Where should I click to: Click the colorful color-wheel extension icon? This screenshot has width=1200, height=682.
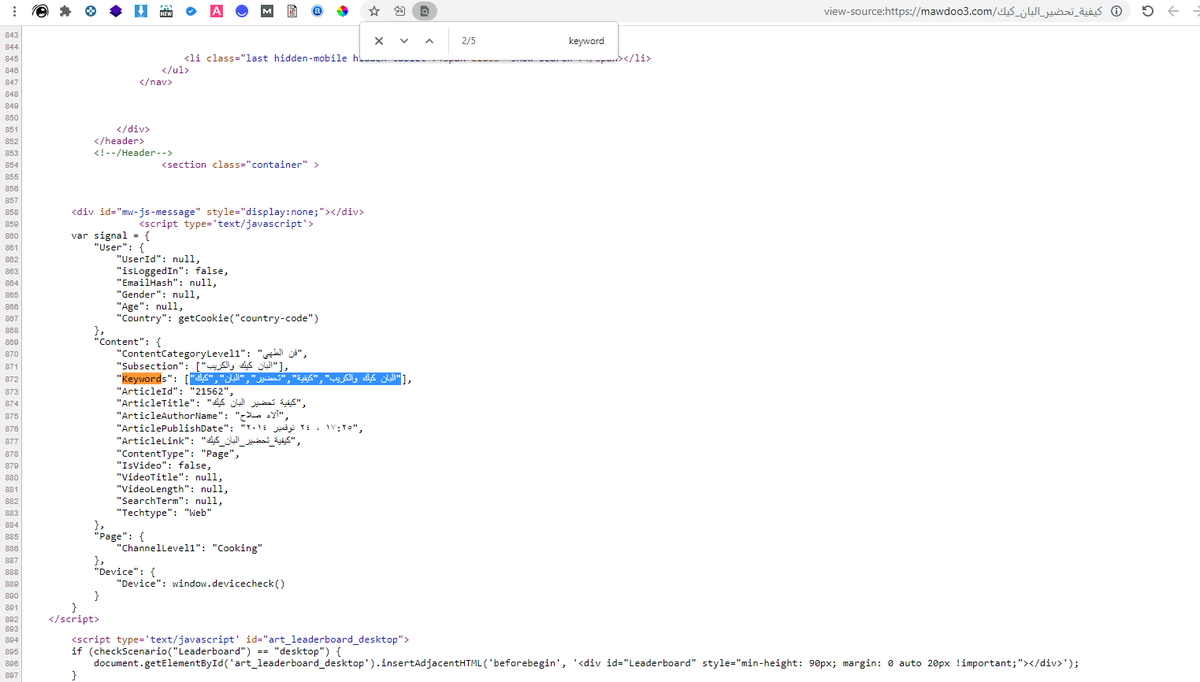[x=342, y=11]
